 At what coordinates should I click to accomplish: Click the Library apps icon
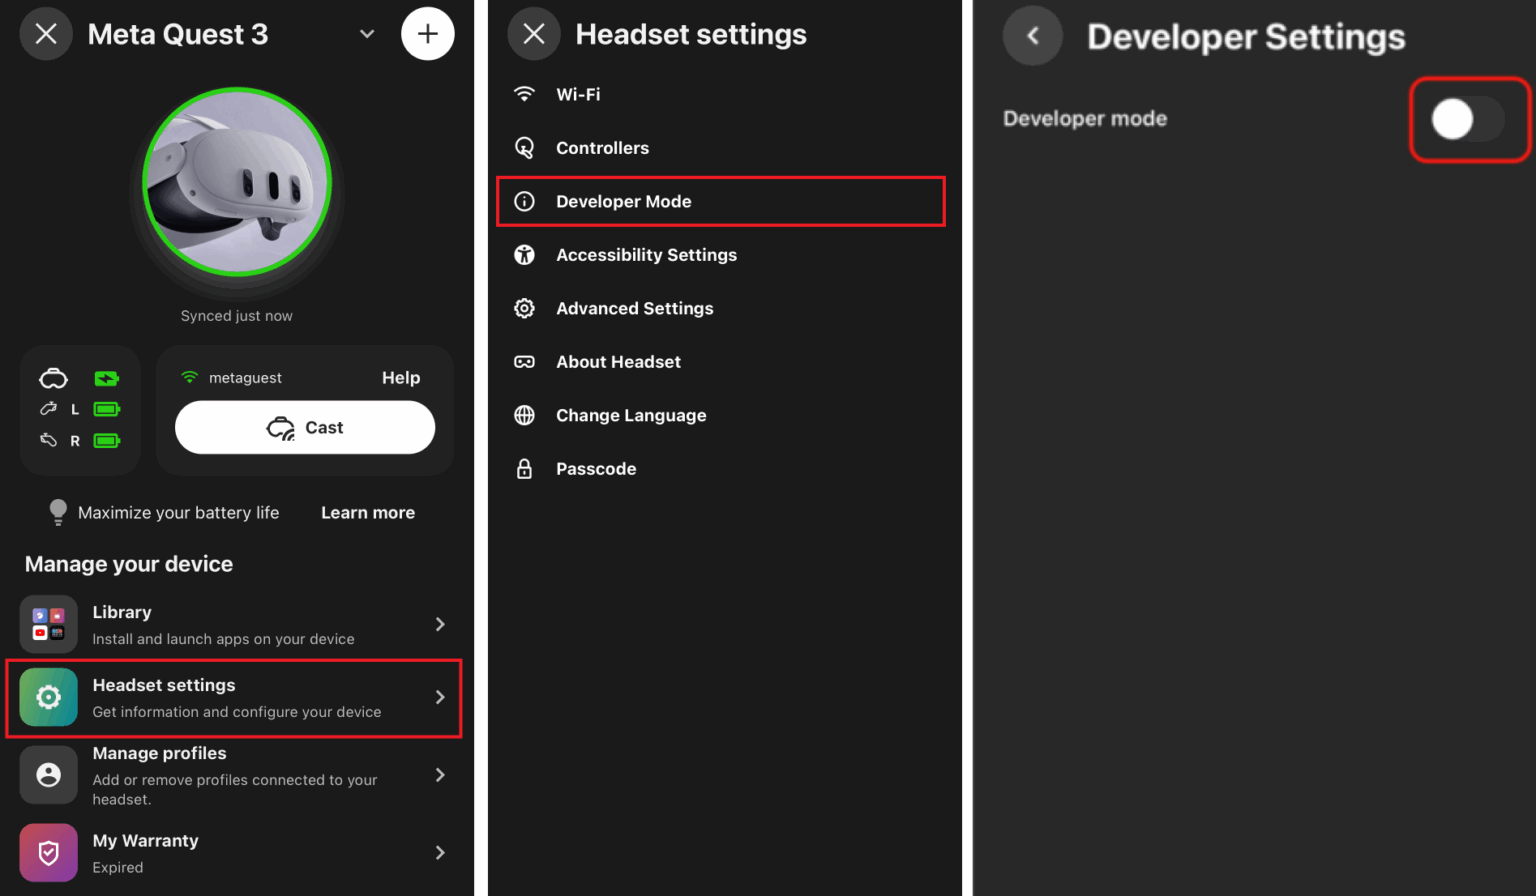tap(48, 623)
